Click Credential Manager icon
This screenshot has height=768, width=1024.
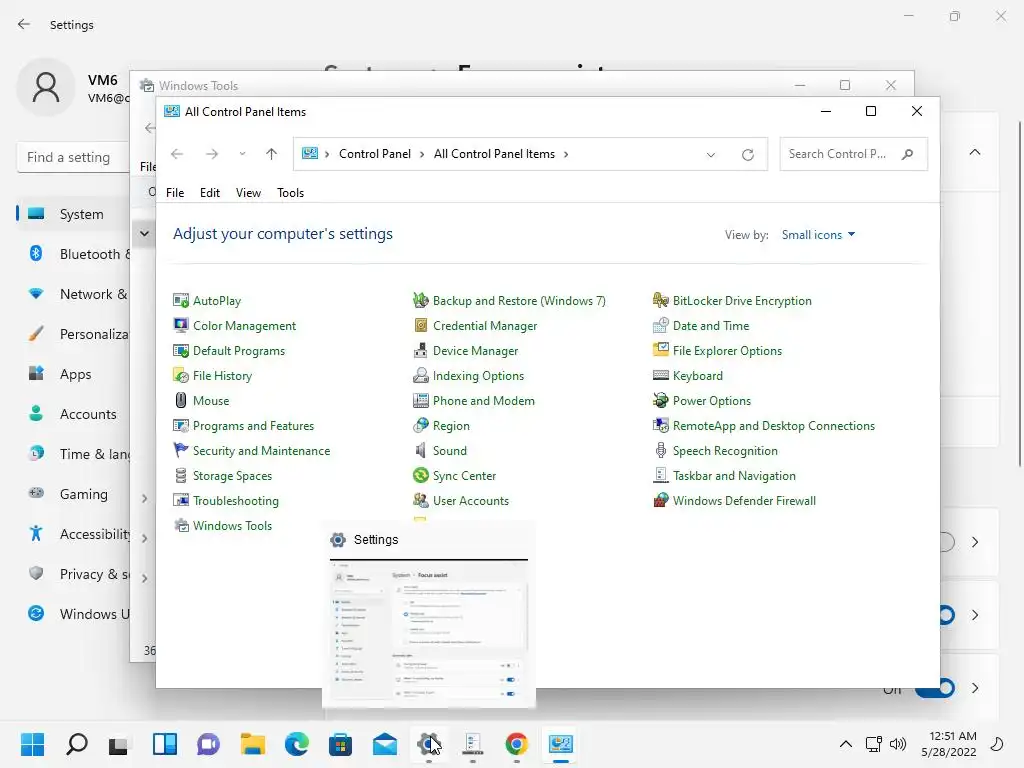click(421, 325)
